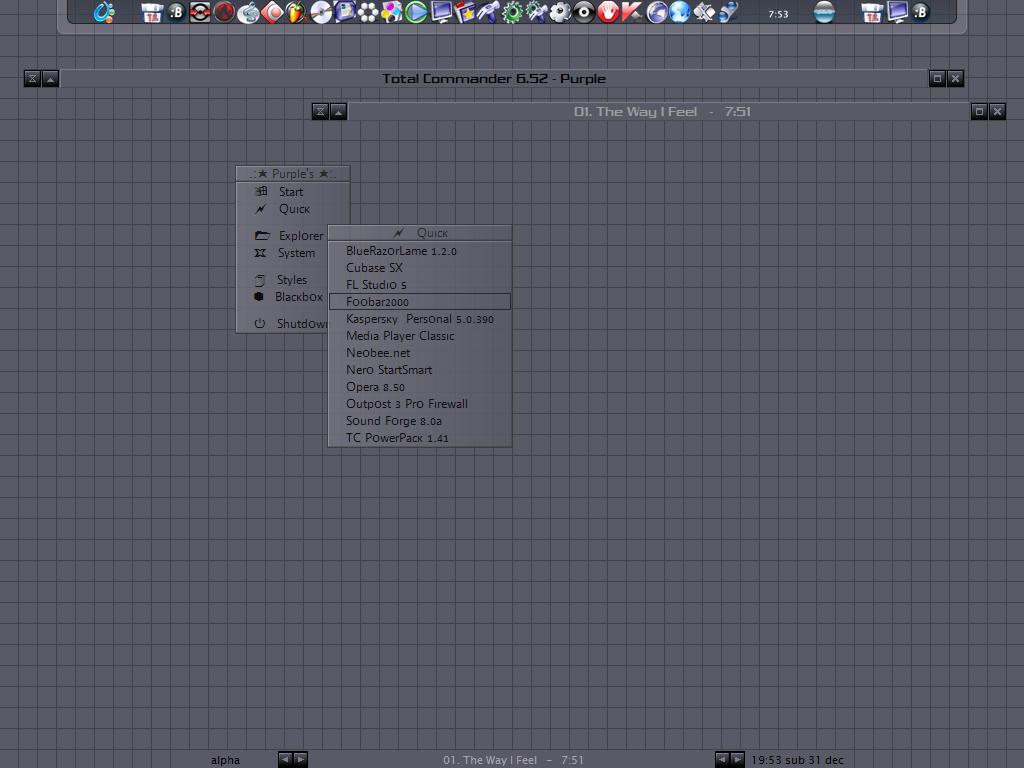Launch FL Studio from the fruit icon
The image size is (1024, 768).
[296, 12]
